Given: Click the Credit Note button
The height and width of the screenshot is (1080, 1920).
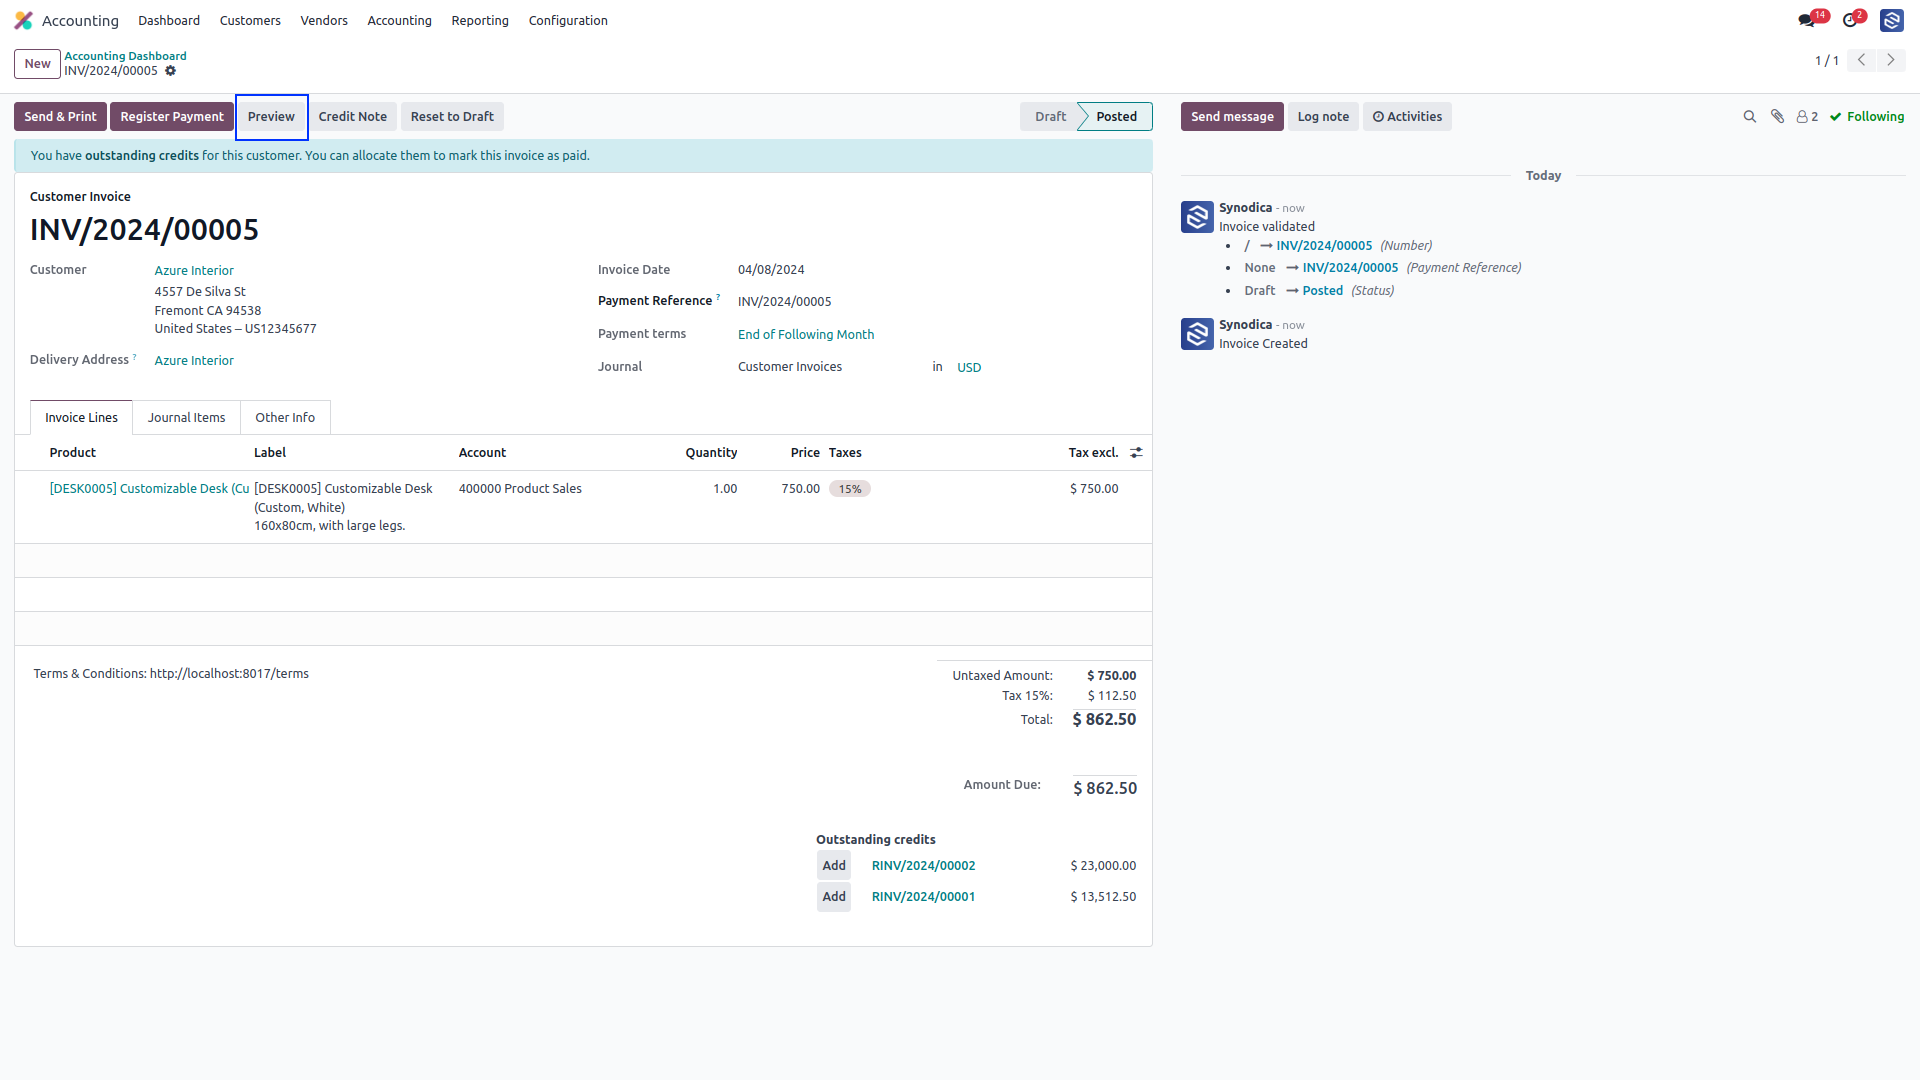Looking at the screenshot, I should (x=352, y=117).
